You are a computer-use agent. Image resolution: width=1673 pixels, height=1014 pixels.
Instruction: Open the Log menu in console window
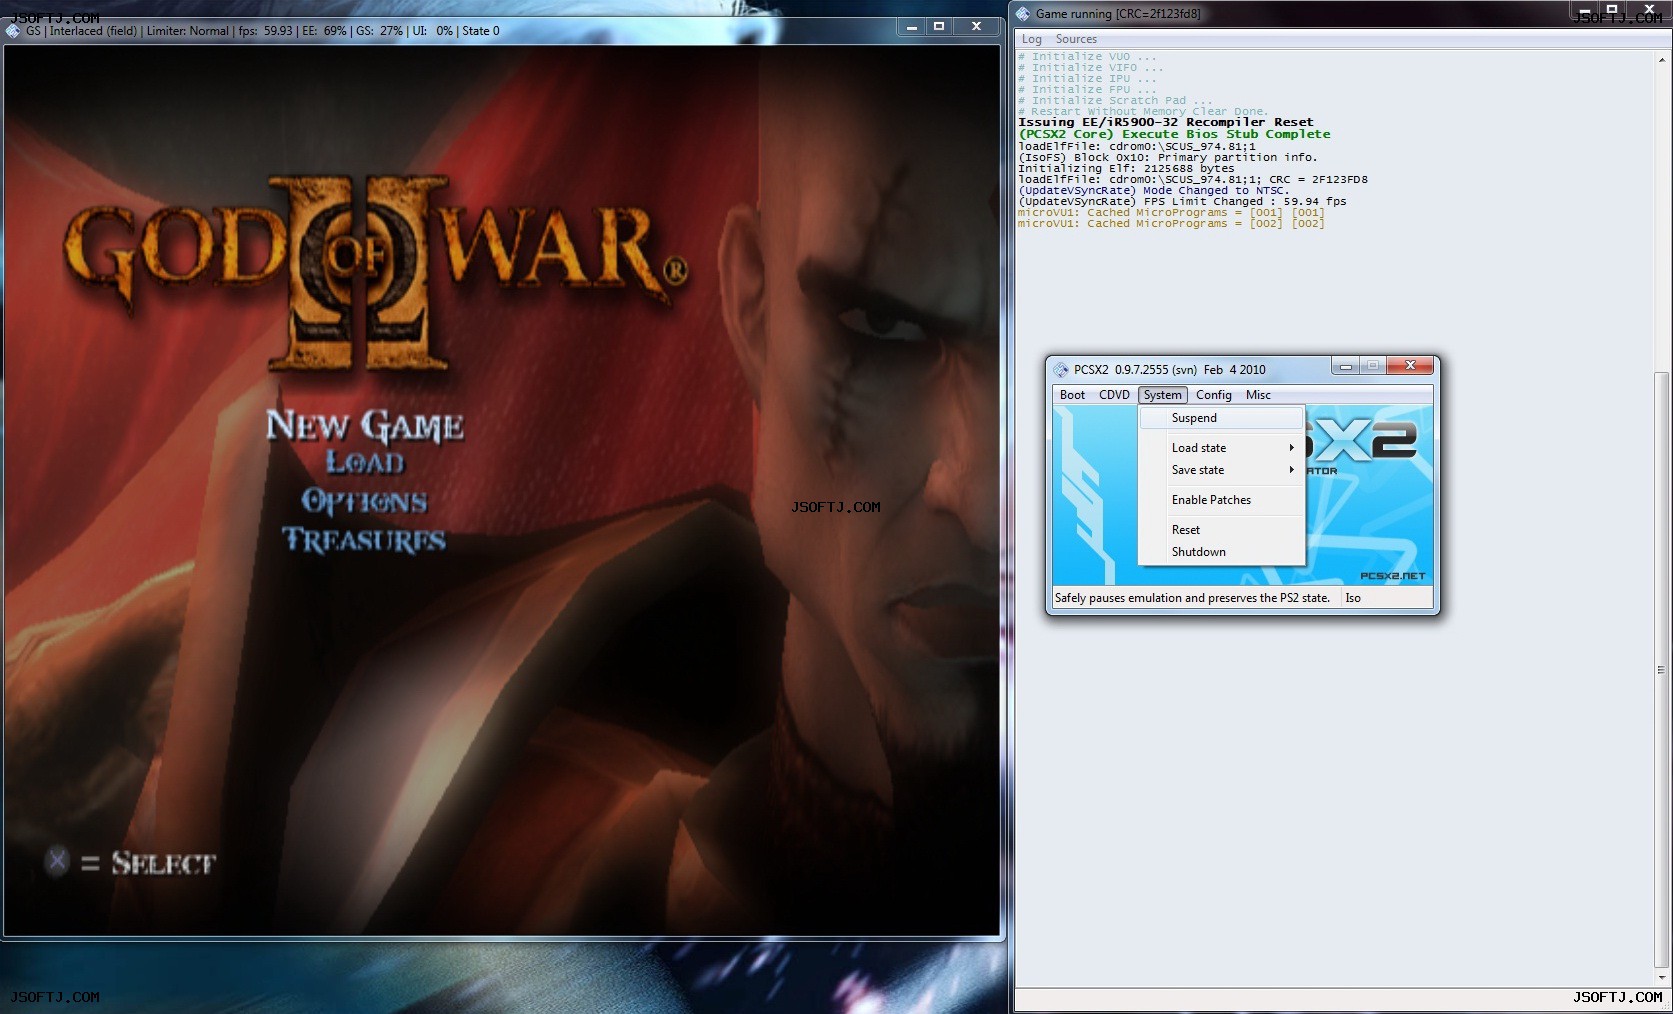1031,39
